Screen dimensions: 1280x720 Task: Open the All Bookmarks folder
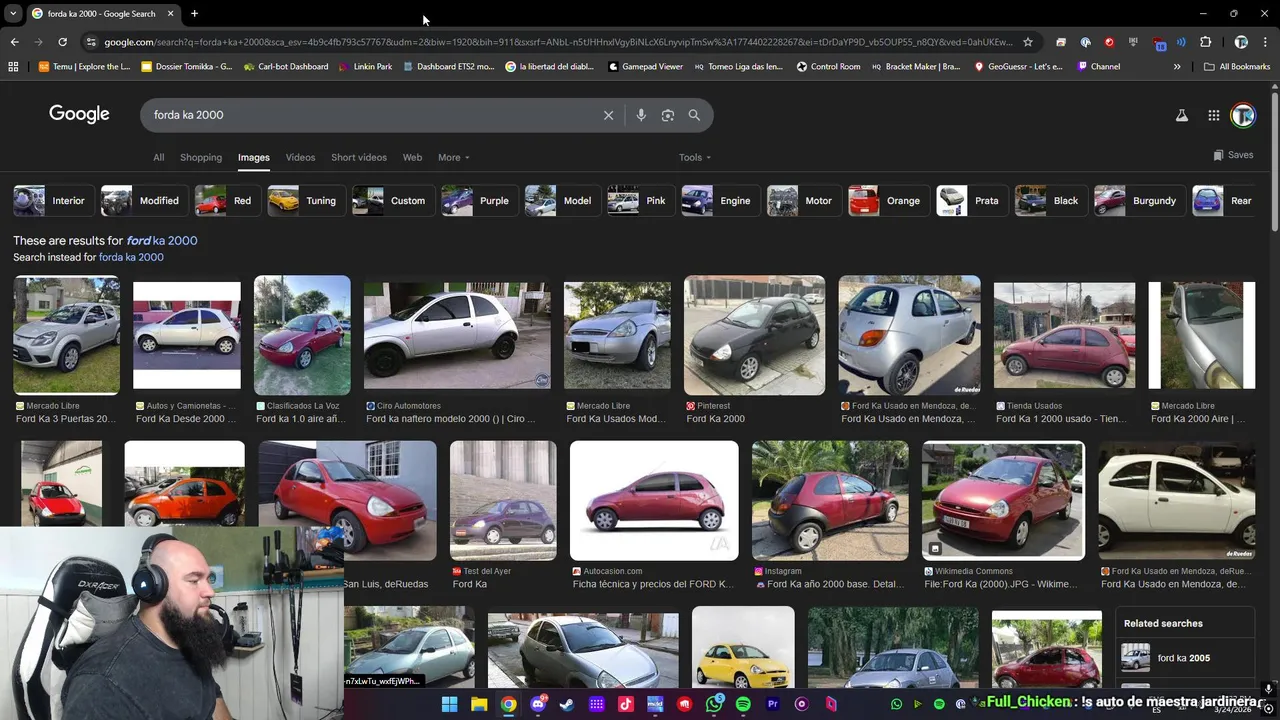point(1237,67)
